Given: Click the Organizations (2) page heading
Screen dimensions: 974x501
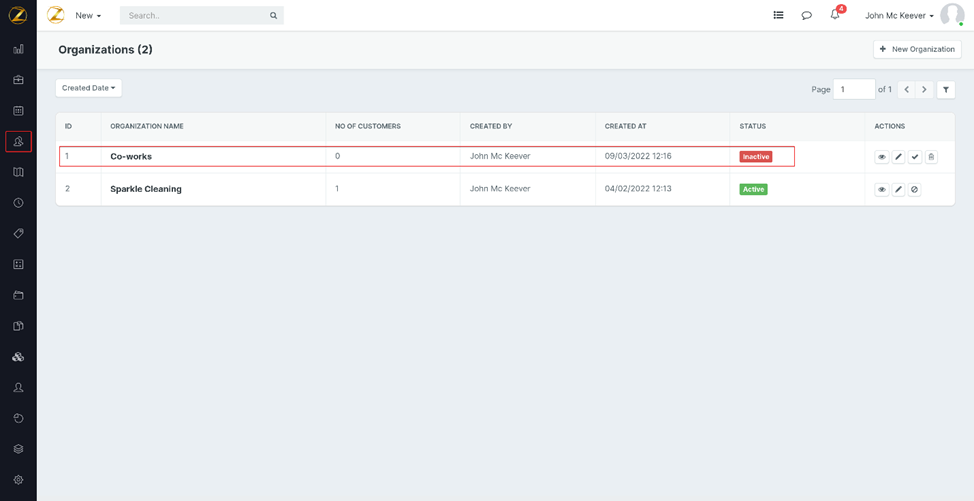Looking at the screenshot, I should 106,50.
